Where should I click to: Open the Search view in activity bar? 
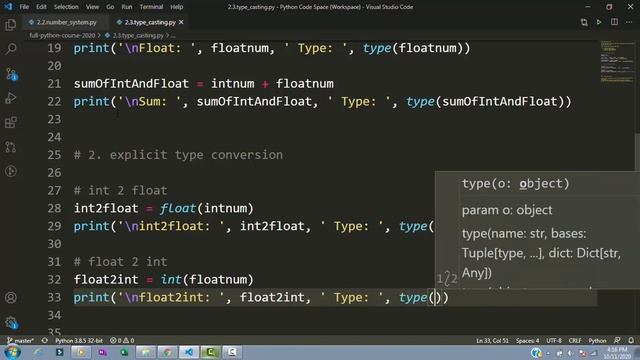pyautogui.click(x=11, y=49)
